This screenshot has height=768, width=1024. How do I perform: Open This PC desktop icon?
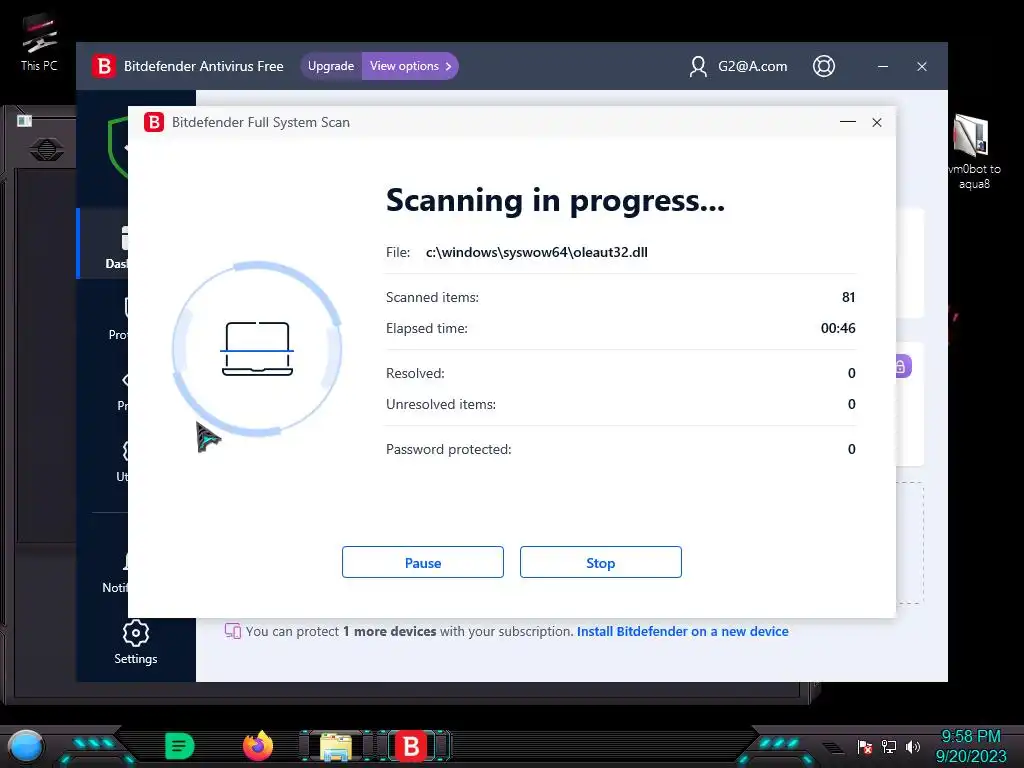tap(39, 42)
